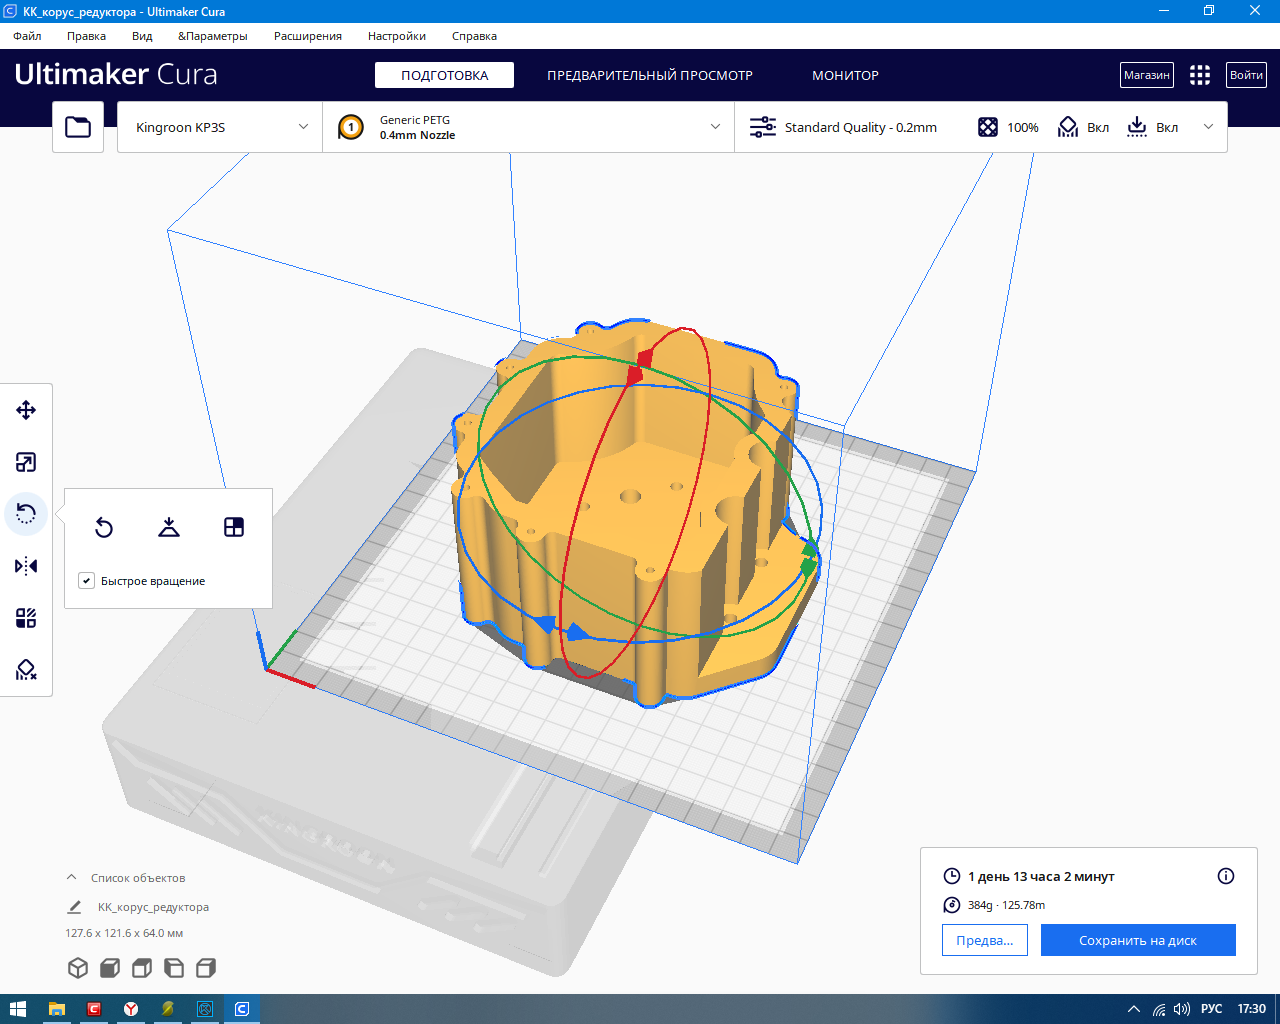
Task: Switch to ПРЕДВАРИТЕЛЬНЫЙ ПРОСМОТР tab
Action: (x=649, y=75)
